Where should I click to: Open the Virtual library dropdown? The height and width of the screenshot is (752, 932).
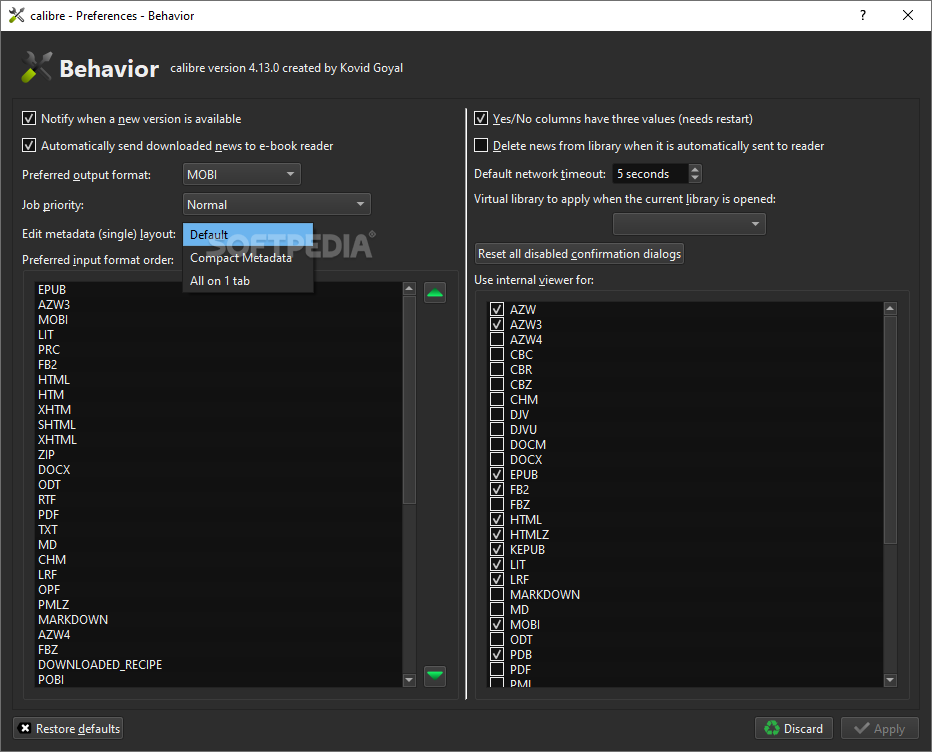(x=689, y=224)
